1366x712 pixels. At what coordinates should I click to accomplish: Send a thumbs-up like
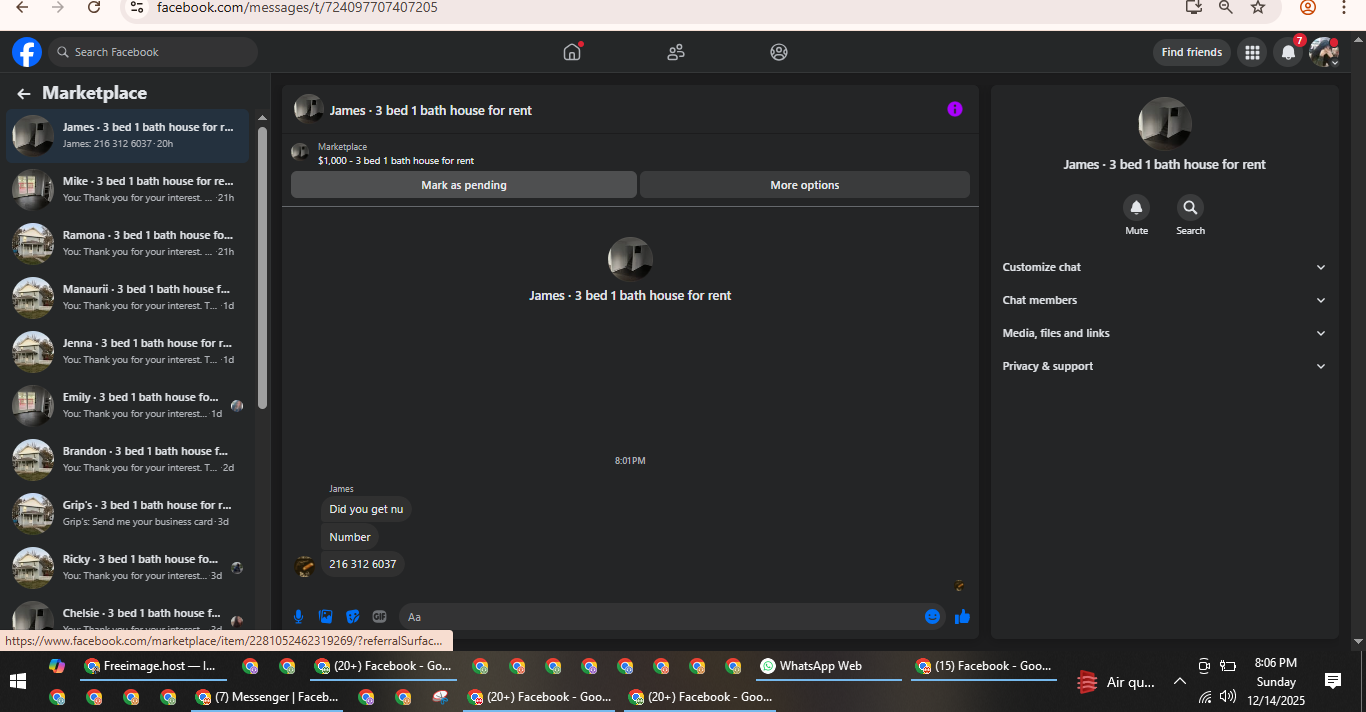(962, 617)
